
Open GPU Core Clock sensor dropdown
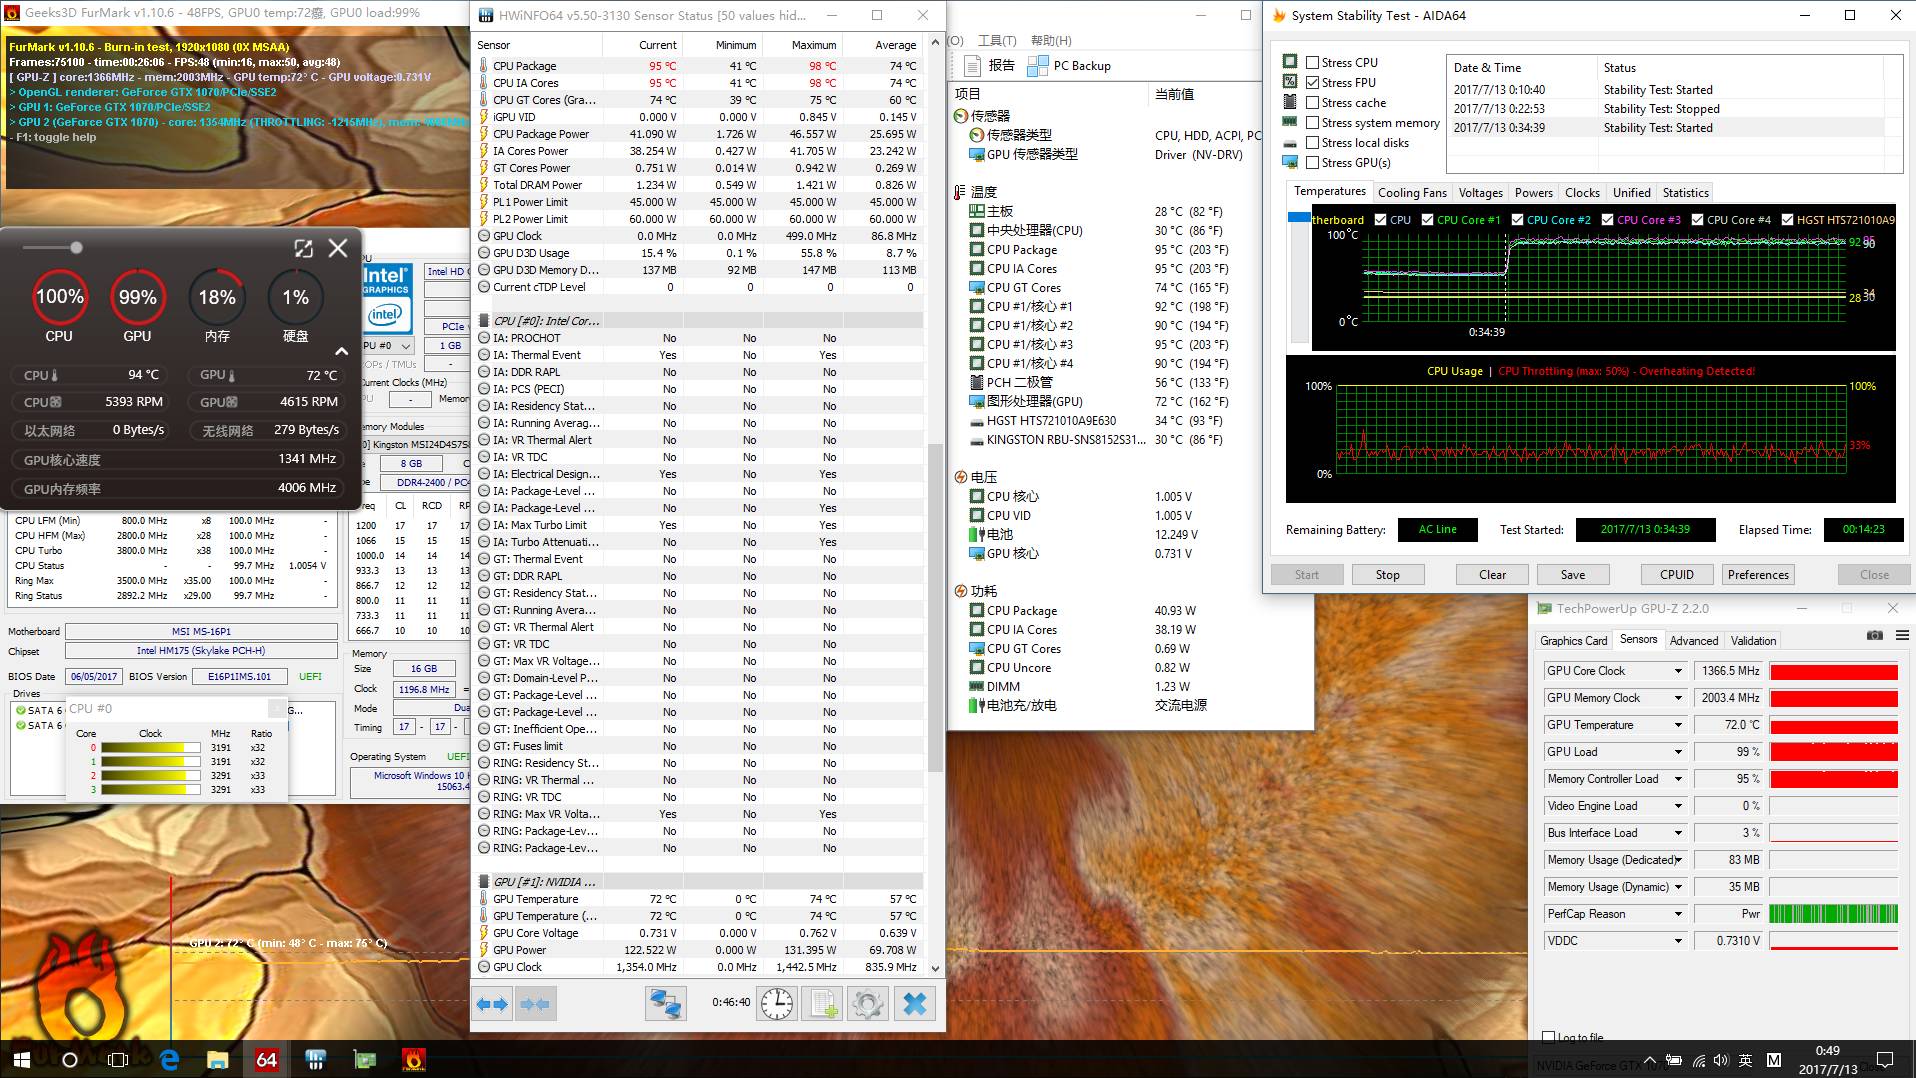click(x=1678, y=671)
